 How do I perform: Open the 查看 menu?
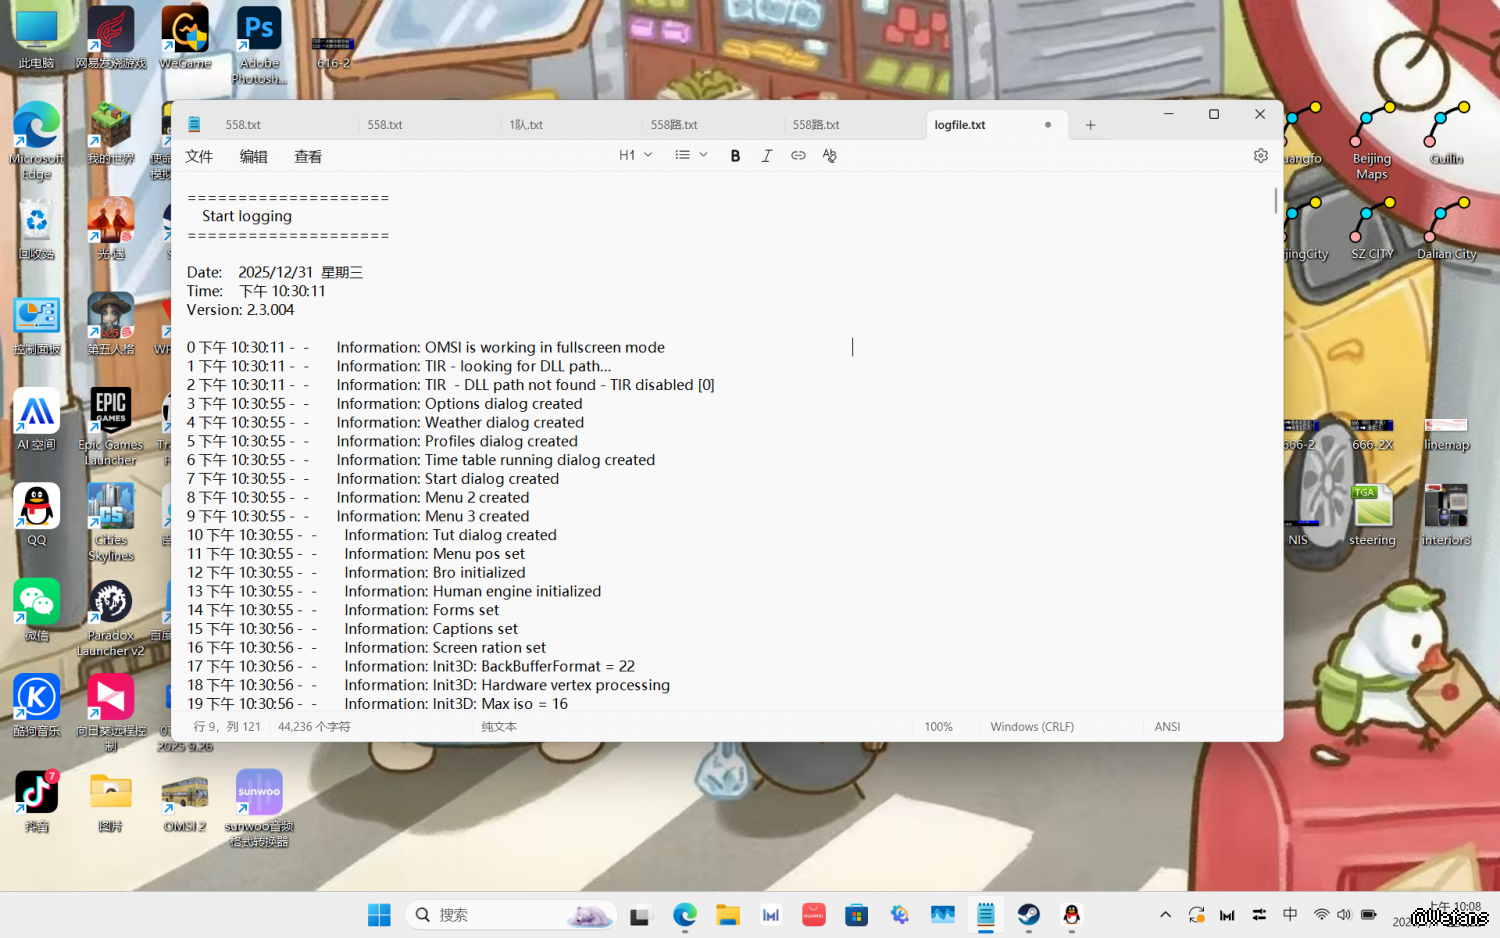tap(308, 157)
